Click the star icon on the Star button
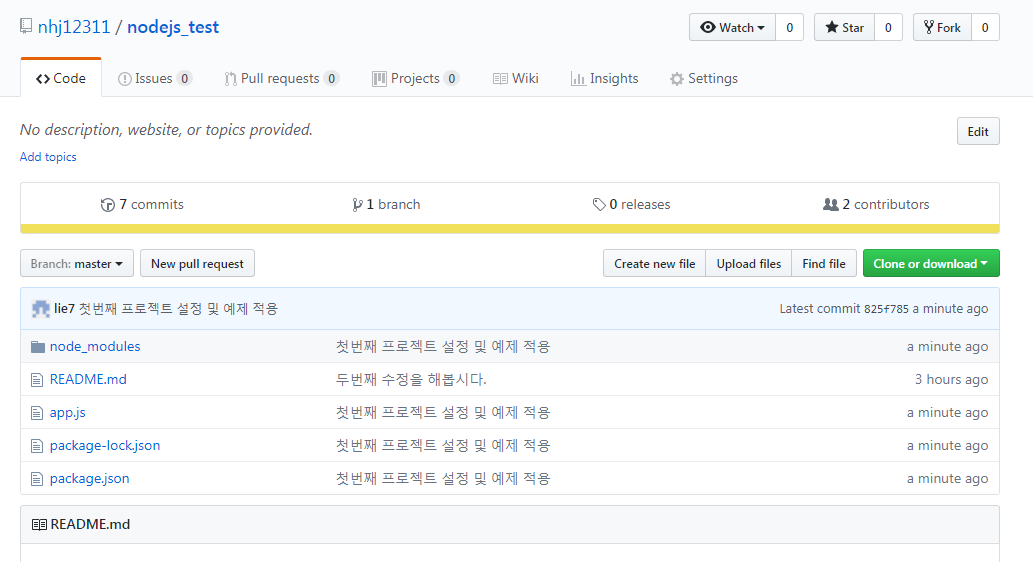1033x562 pixels. [x=831, y=27]
